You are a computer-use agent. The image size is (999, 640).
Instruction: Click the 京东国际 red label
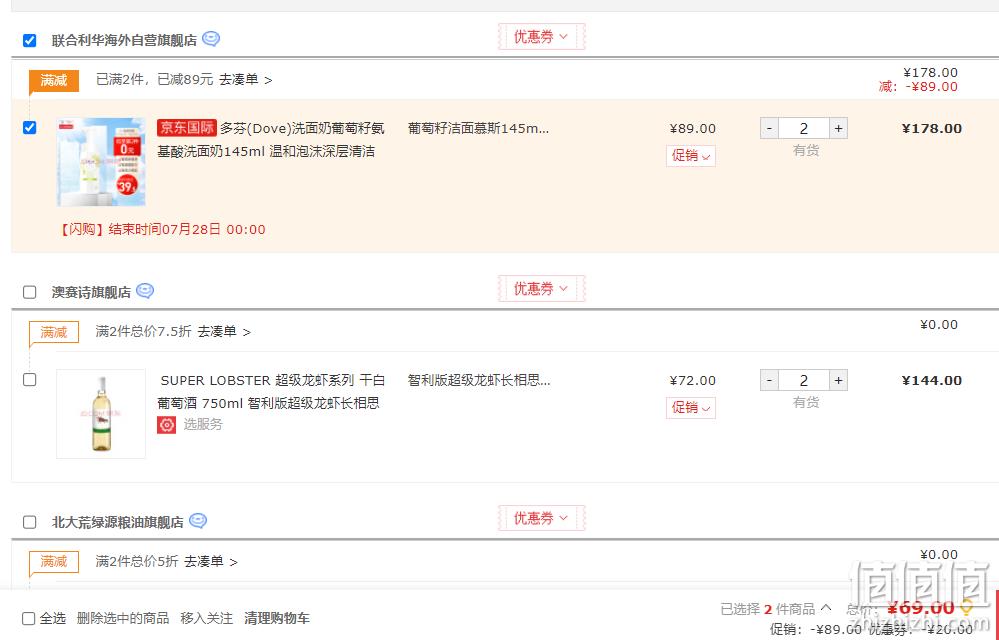click(187, 128)
